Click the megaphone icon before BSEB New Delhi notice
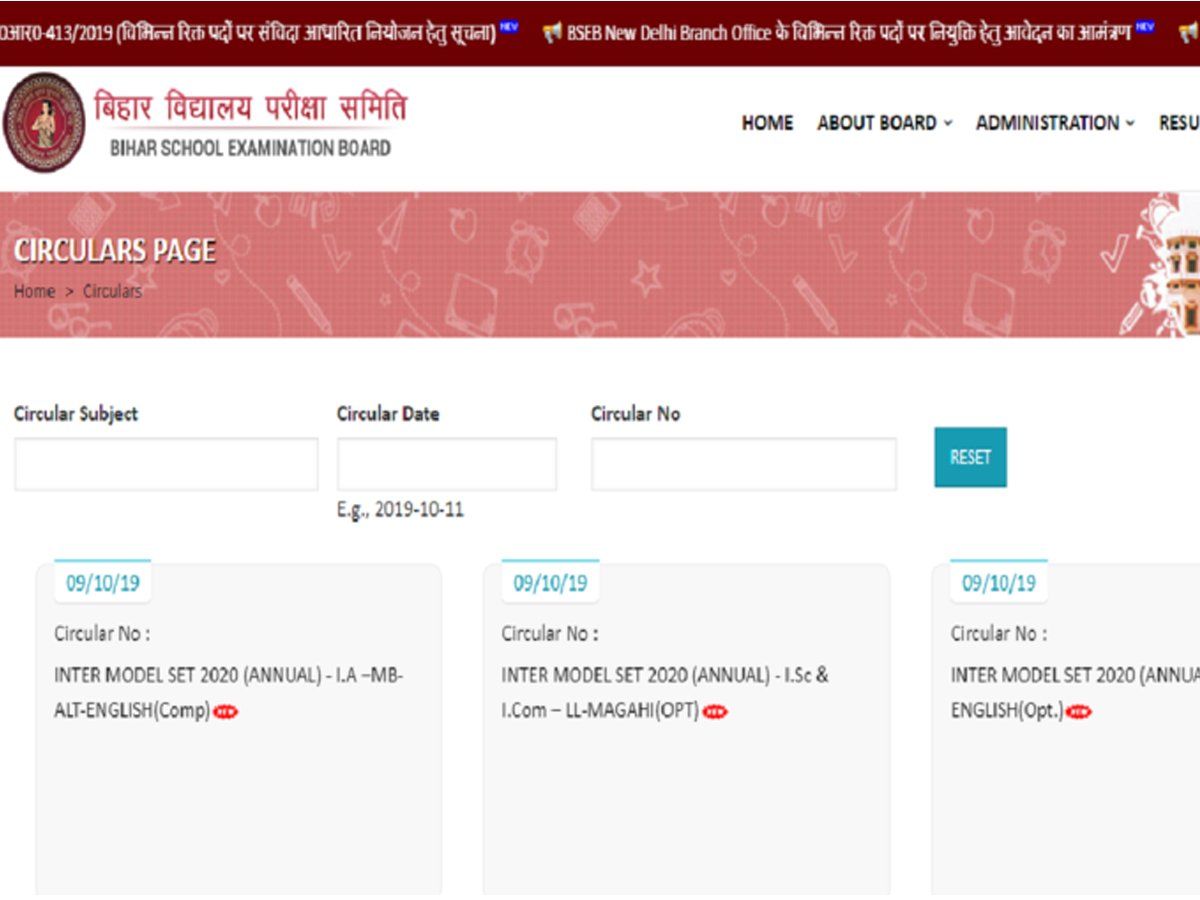This screenshot has width=1200, height=900. click(551, 32)
